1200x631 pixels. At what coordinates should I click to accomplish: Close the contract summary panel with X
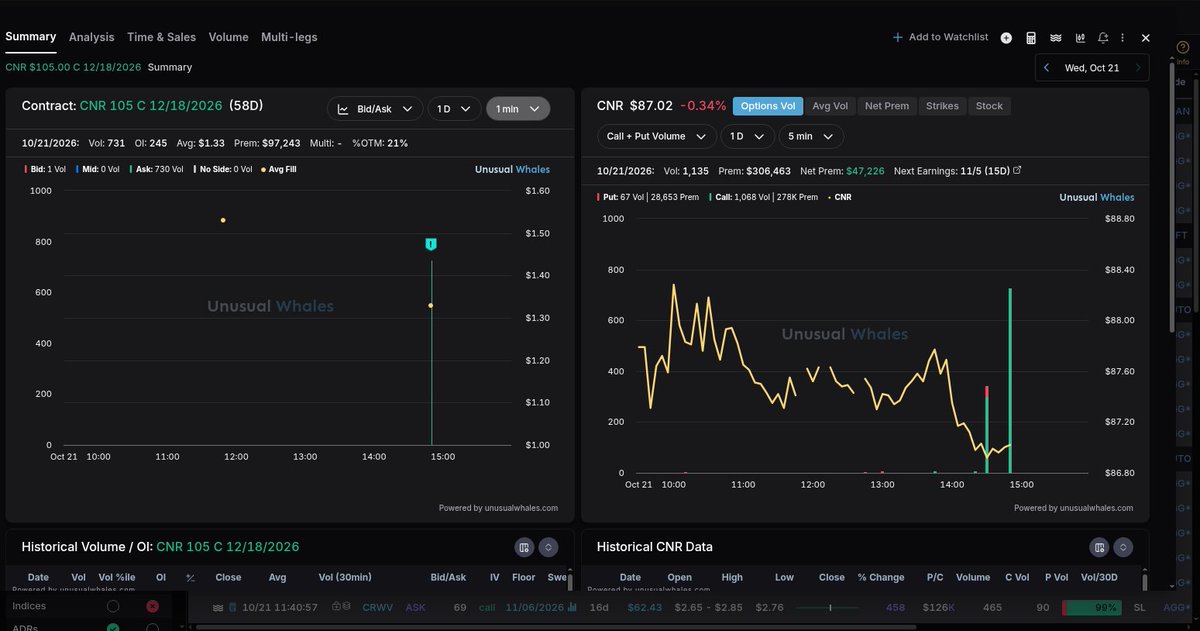(x=1146, y=38)
